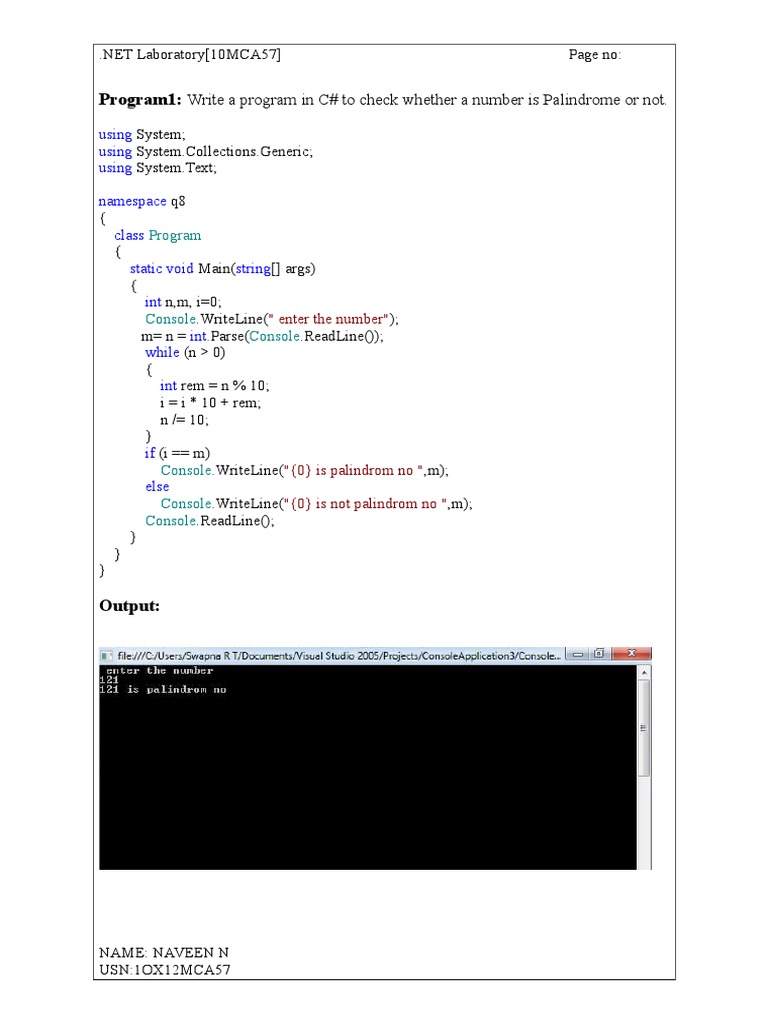Click the 'Program1:' bold heading
This screenshot has width=768, height=1024.
click(140, 100)
